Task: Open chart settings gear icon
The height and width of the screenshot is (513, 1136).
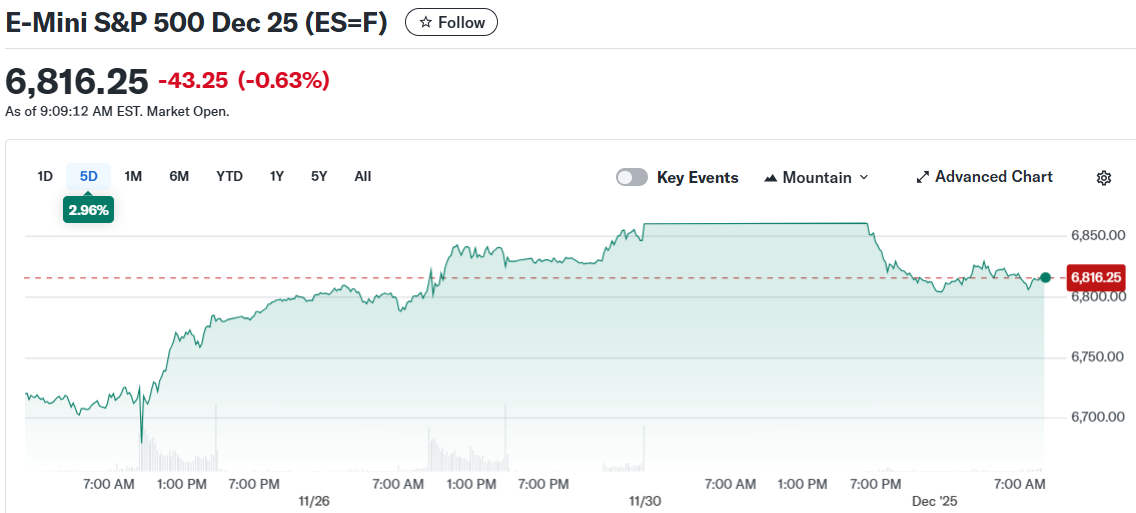Action: [1104, 178]
